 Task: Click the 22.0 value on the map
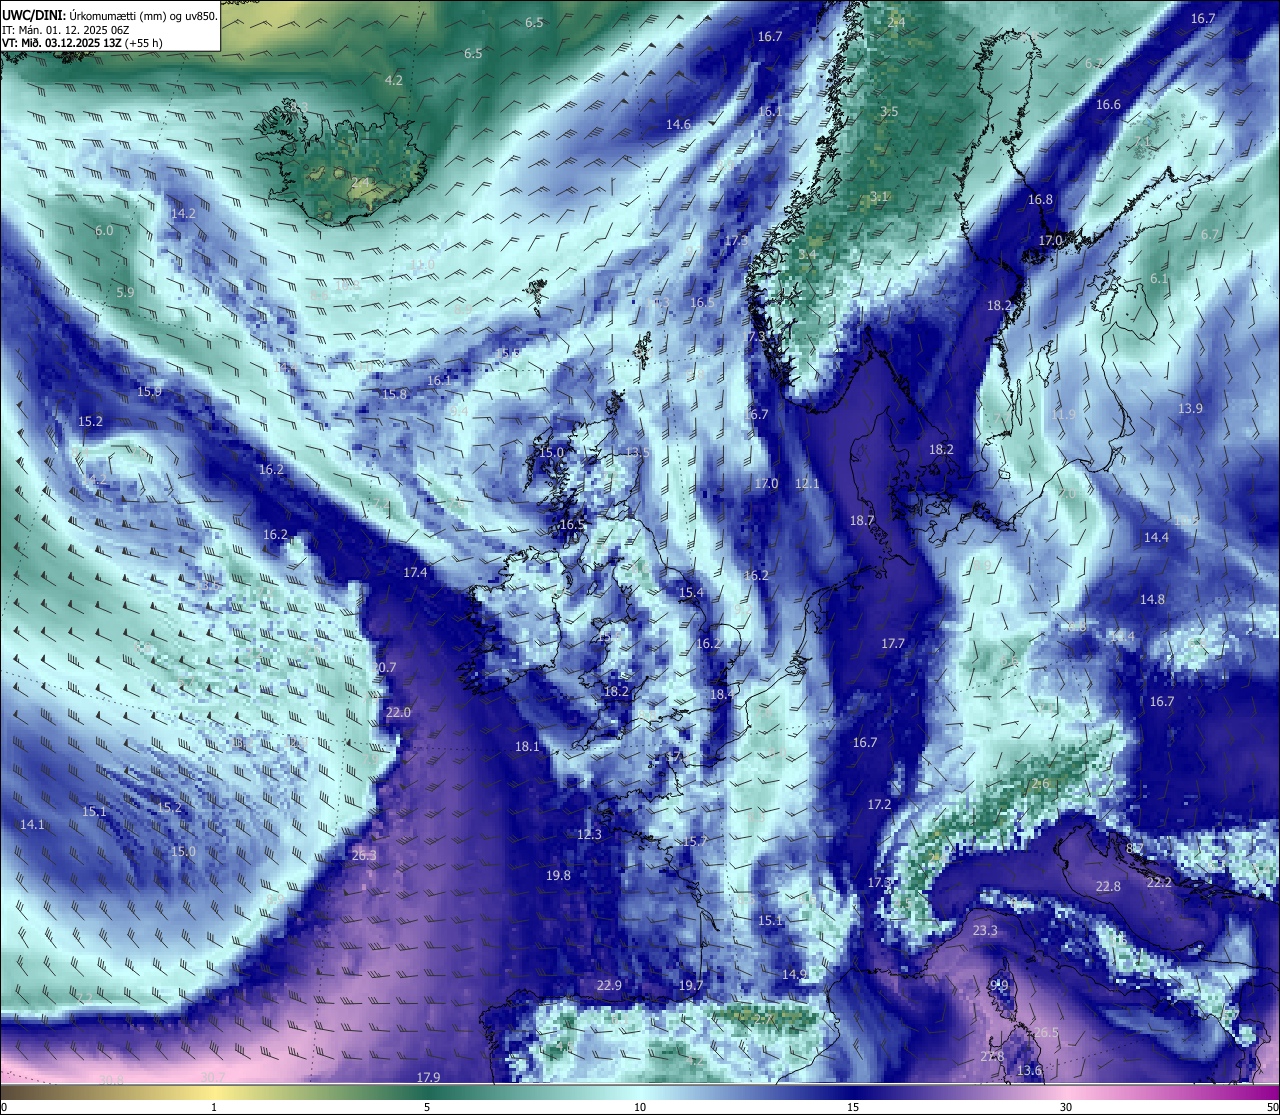[398, 712]
